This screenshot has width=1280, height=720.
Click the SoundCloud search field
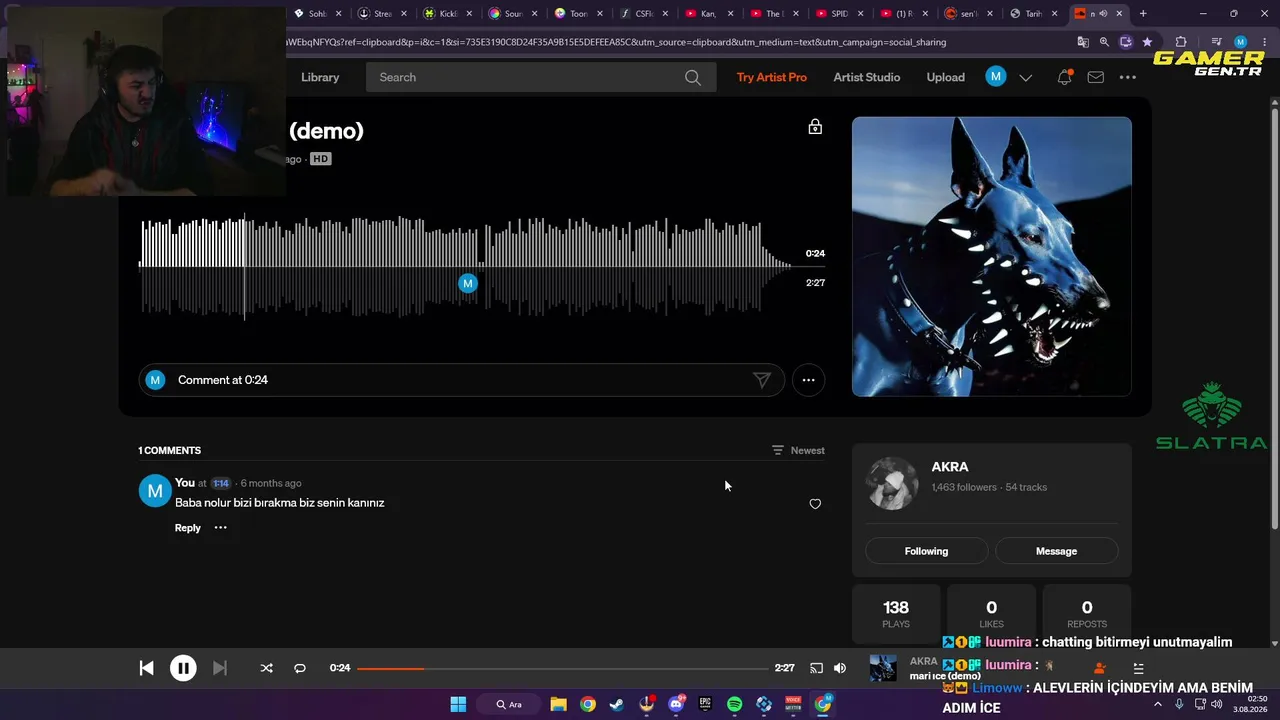coord(541,77)
